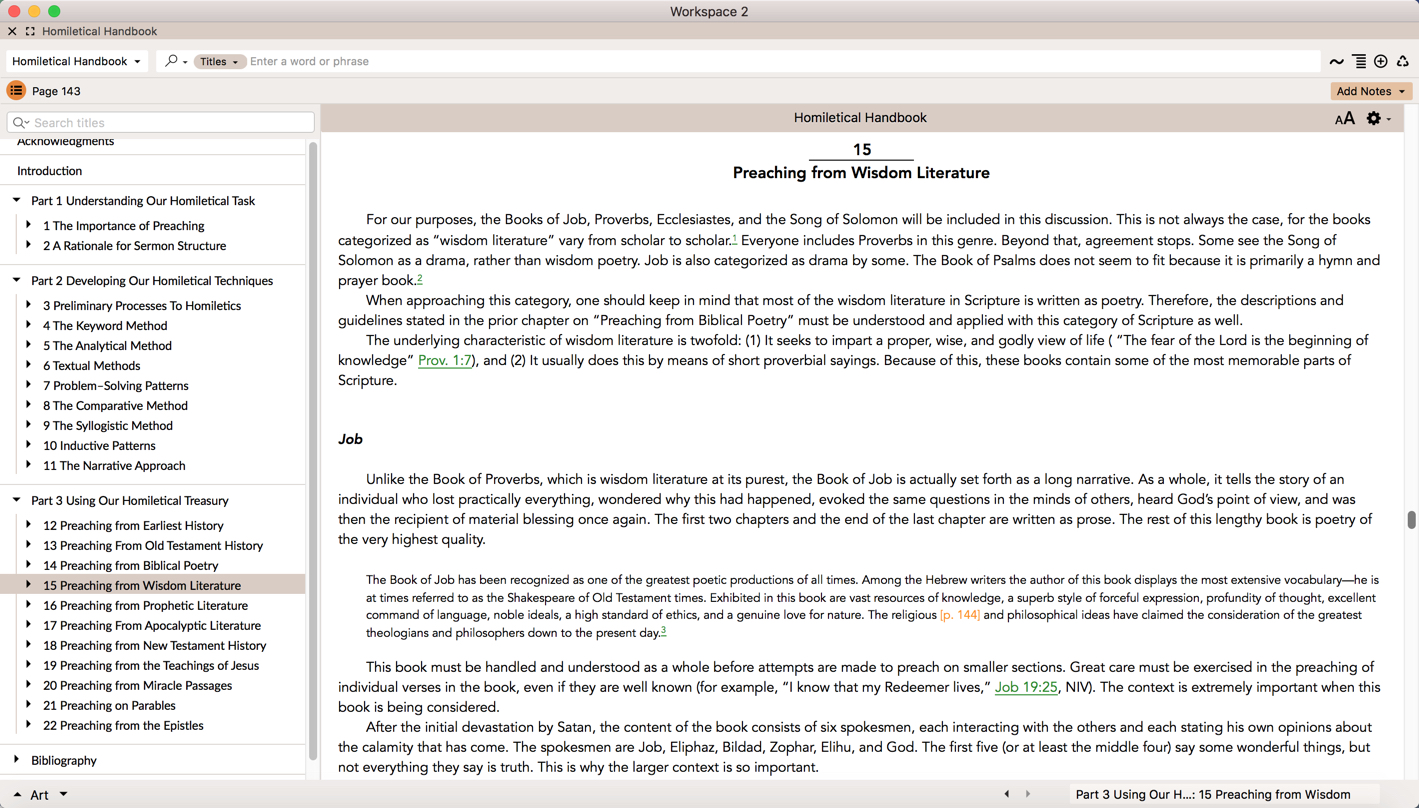
Task: Open the magnifier search options dropdown
Action: tap(175, 61)
